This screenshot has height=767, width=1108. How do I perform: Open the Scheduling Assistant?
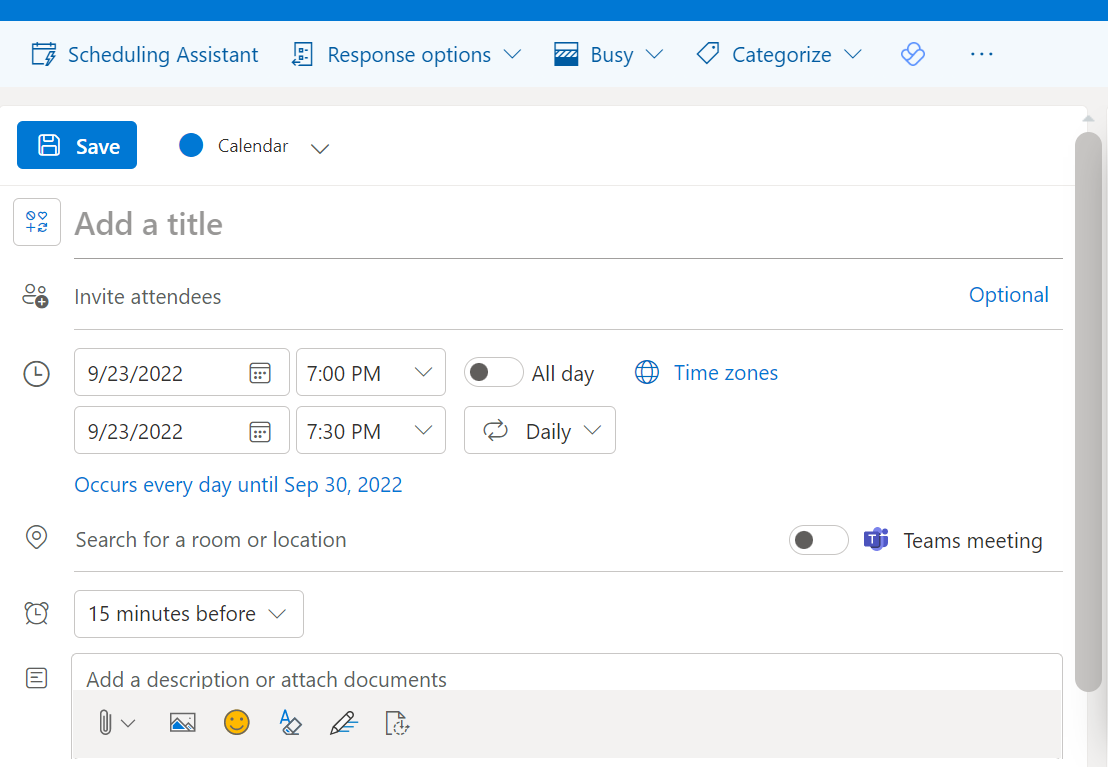[x=144, y=54]
